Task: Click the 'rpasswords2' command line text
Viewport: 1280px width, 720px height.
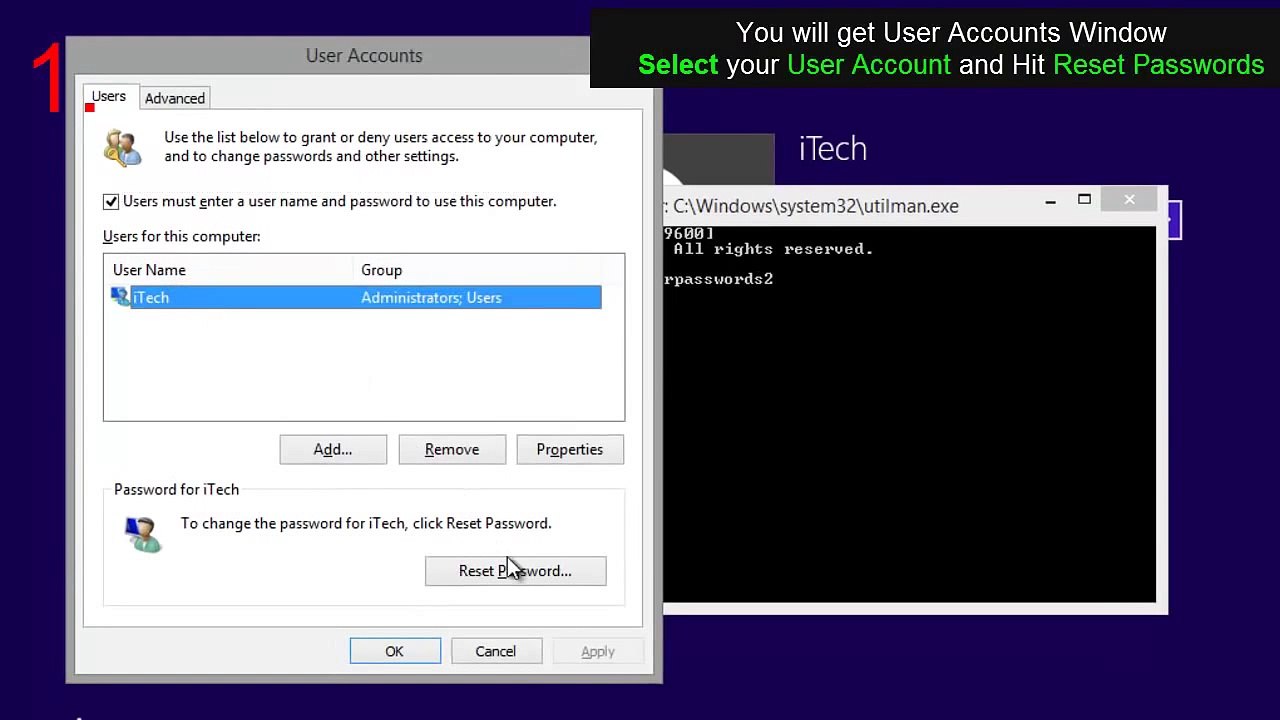Action: [718, 279]
